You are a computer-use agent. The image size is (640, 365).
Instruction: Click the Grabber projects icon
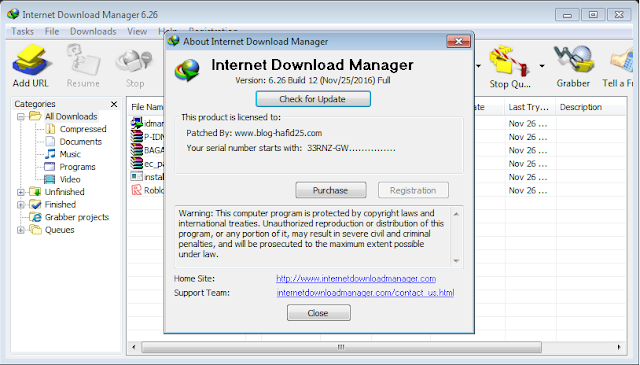click(x=36, y=217)
